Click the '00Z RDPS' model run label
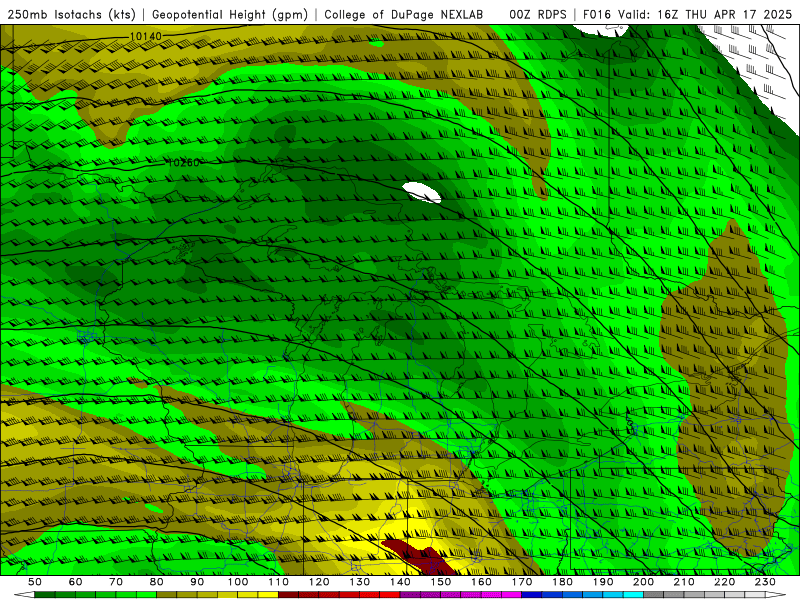 538,15
